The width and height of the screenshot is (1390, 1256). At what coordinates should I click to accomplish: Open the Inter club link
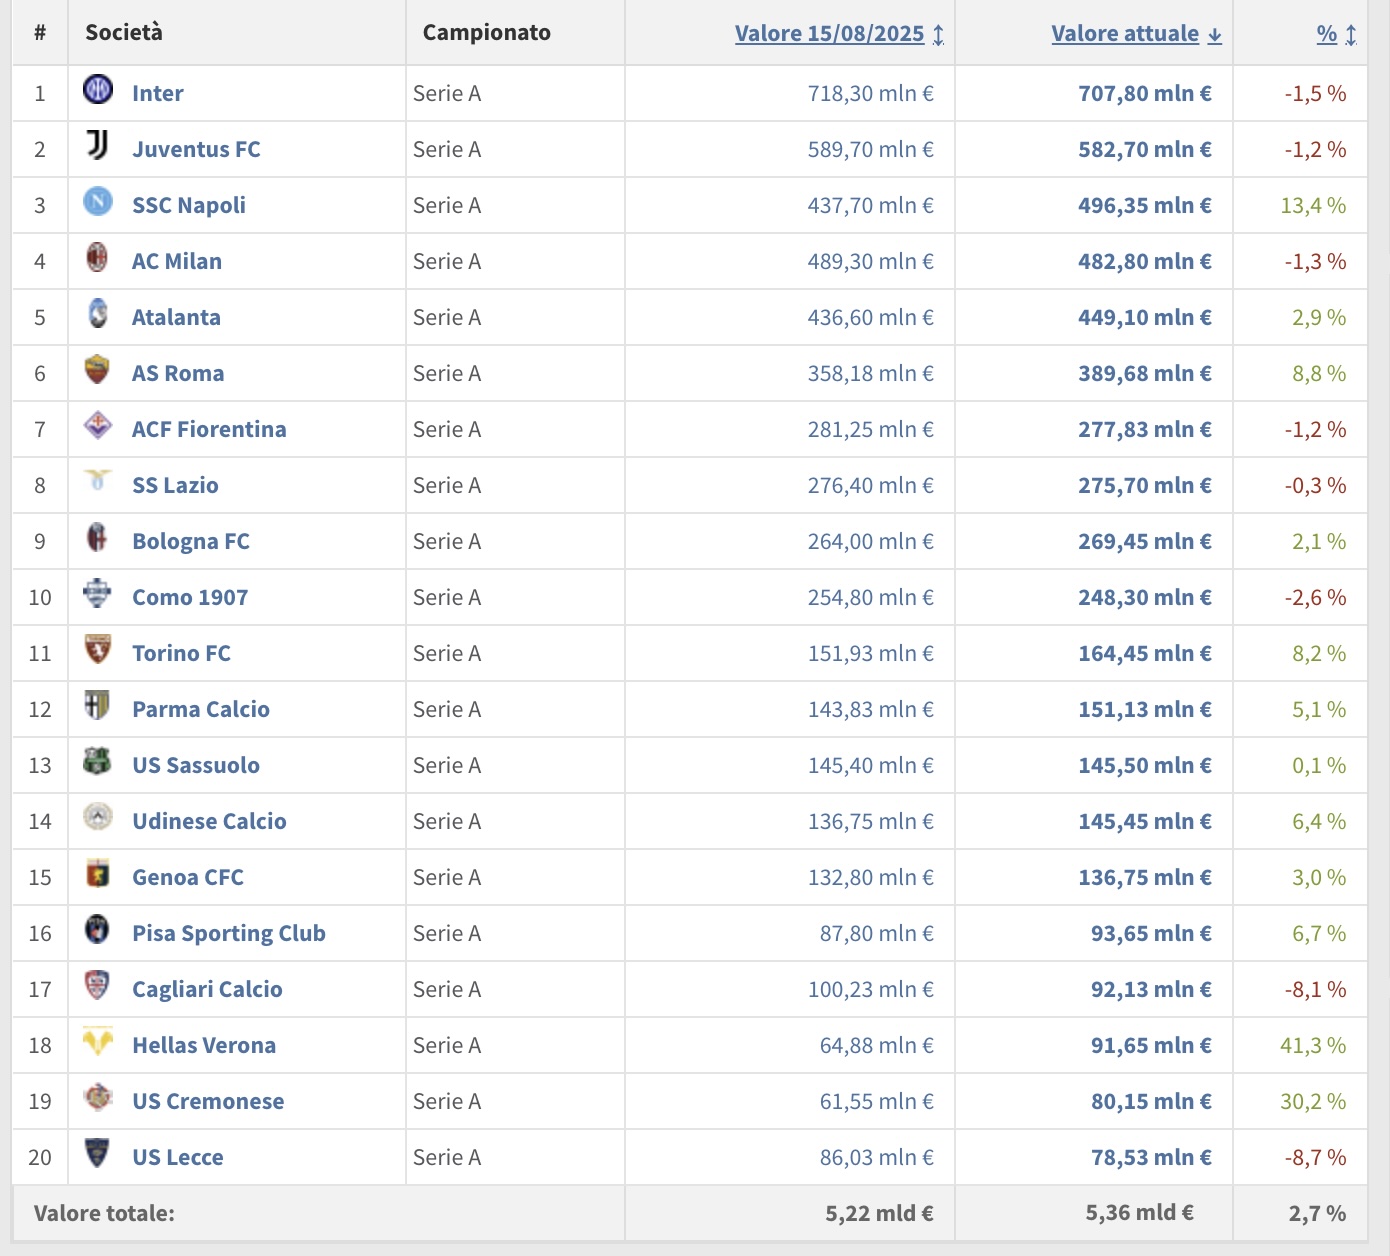[x=158, y=93]
